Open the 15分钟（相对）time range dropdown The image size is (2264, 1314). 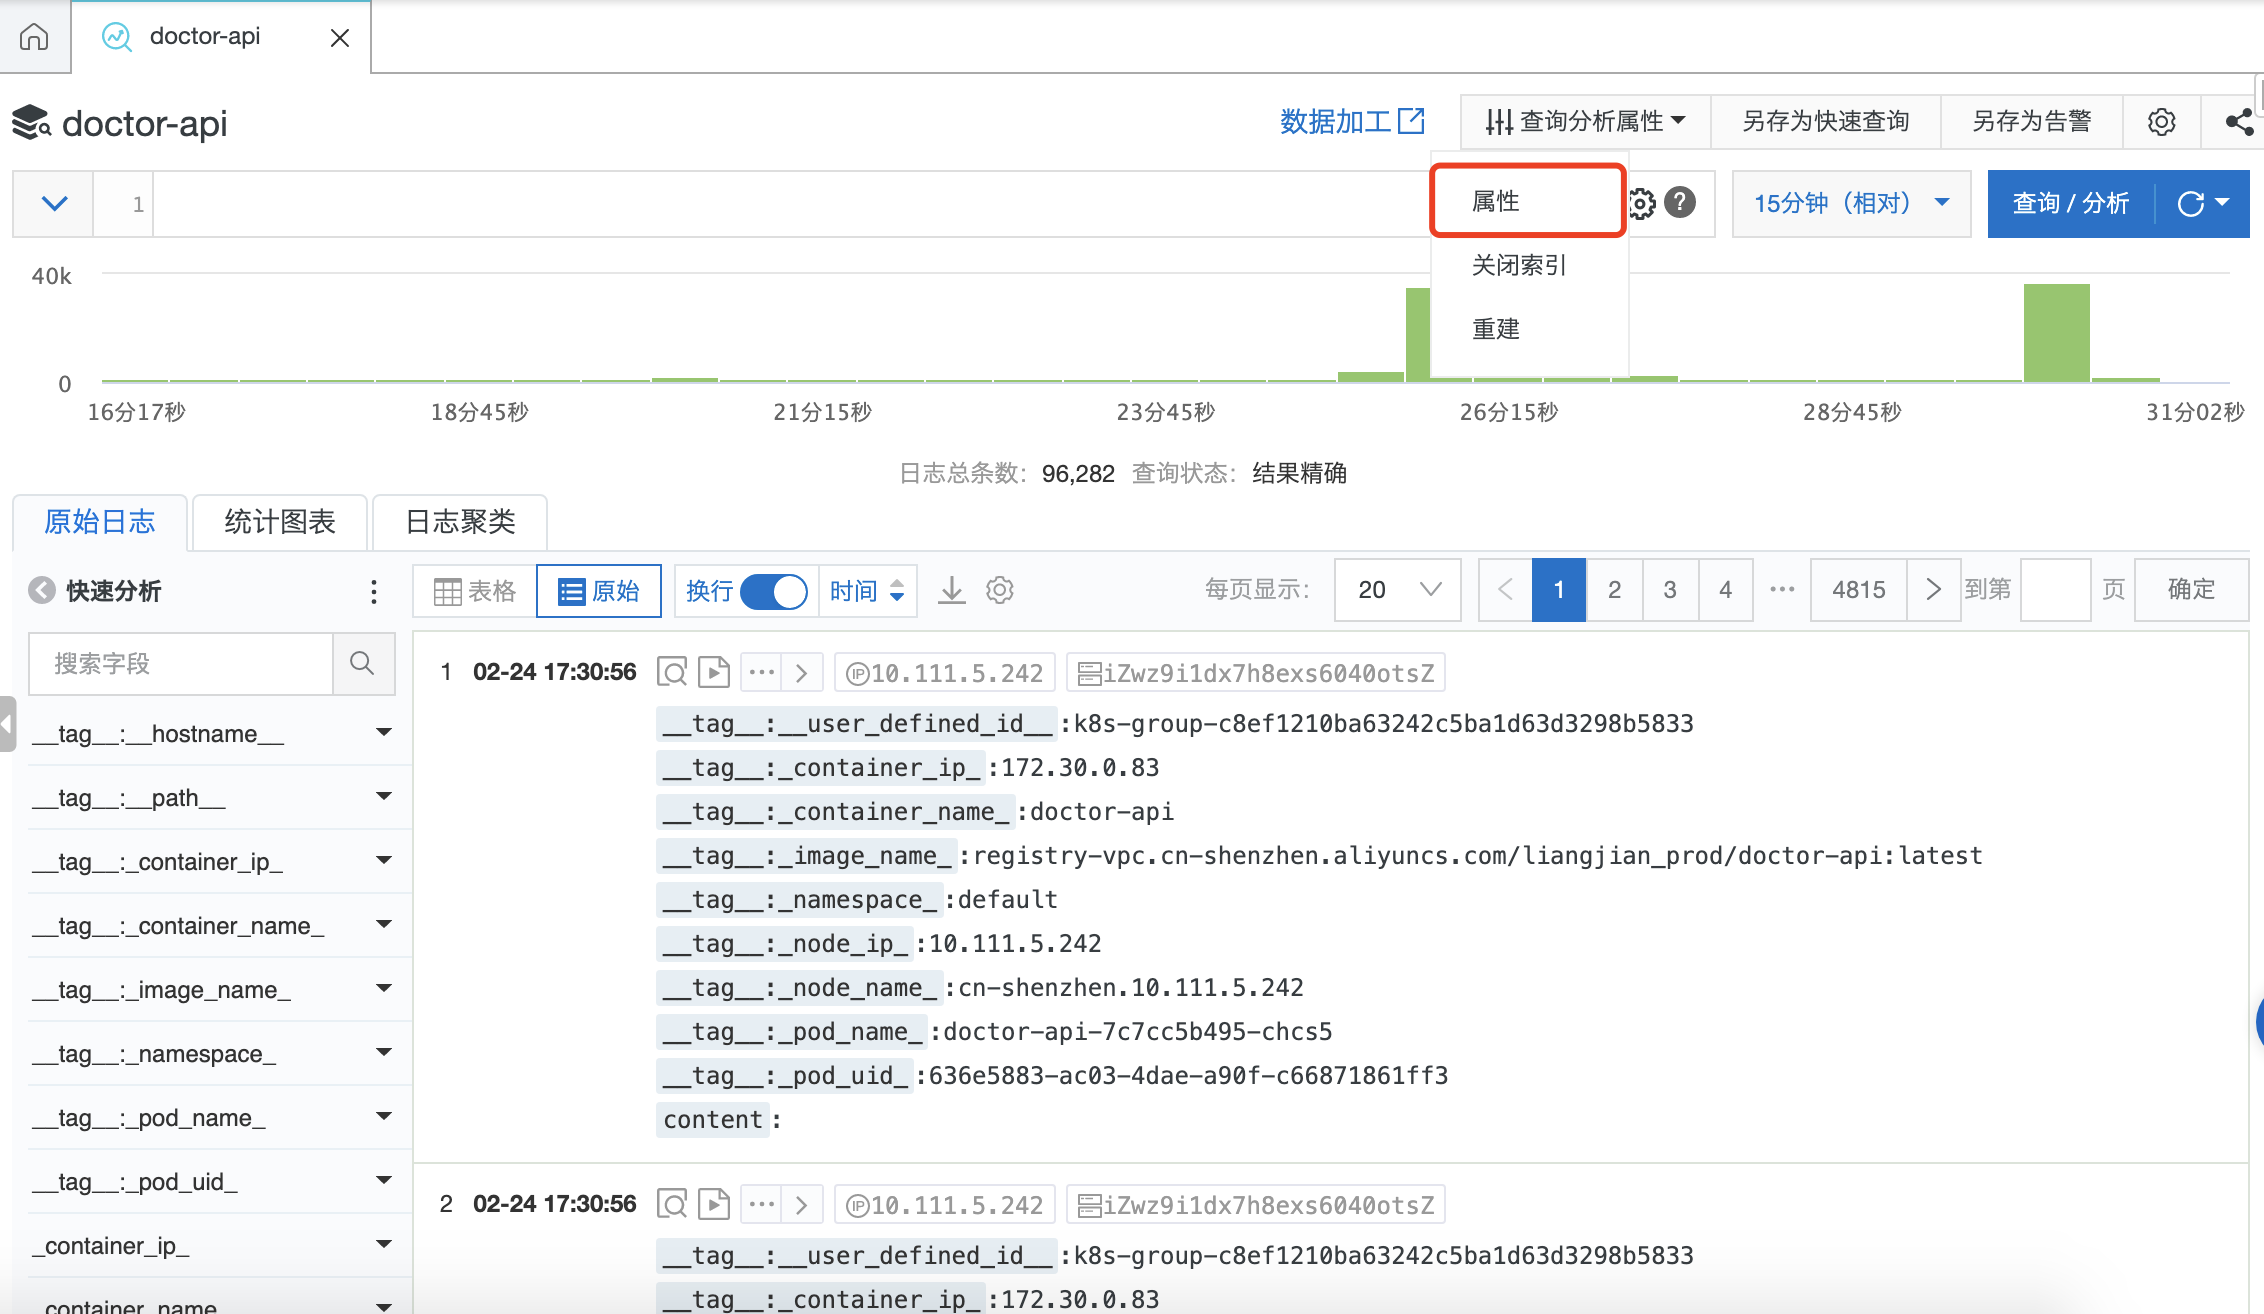(1850, 203)
